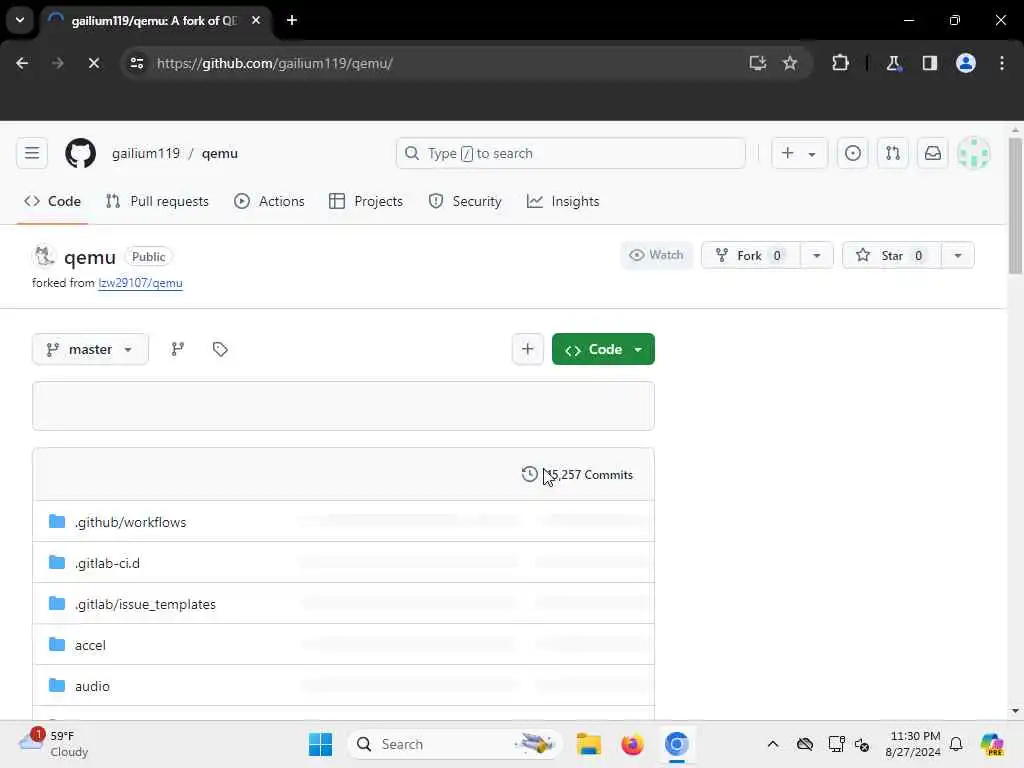View tags via the tag icon
The image size is (1024, 768).
click(220, 349)
